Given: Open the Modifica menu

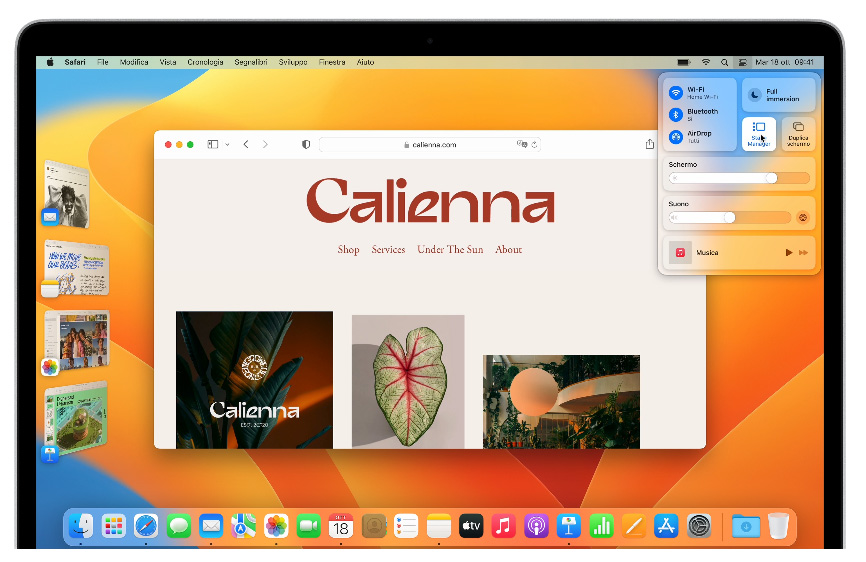Looking at the screenshot, I should tap(134, 62).
